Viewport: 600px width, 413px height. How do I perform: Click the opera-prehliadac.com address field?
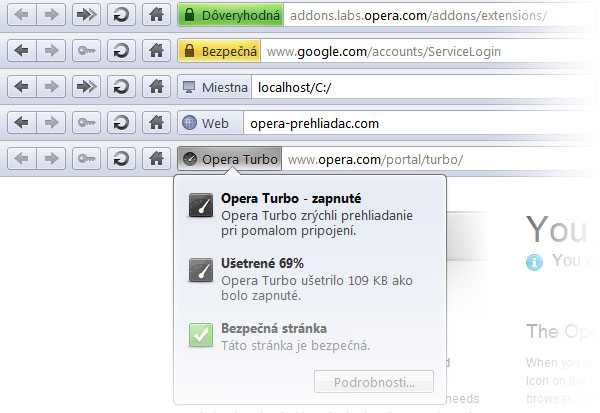[x=420, y=123]
